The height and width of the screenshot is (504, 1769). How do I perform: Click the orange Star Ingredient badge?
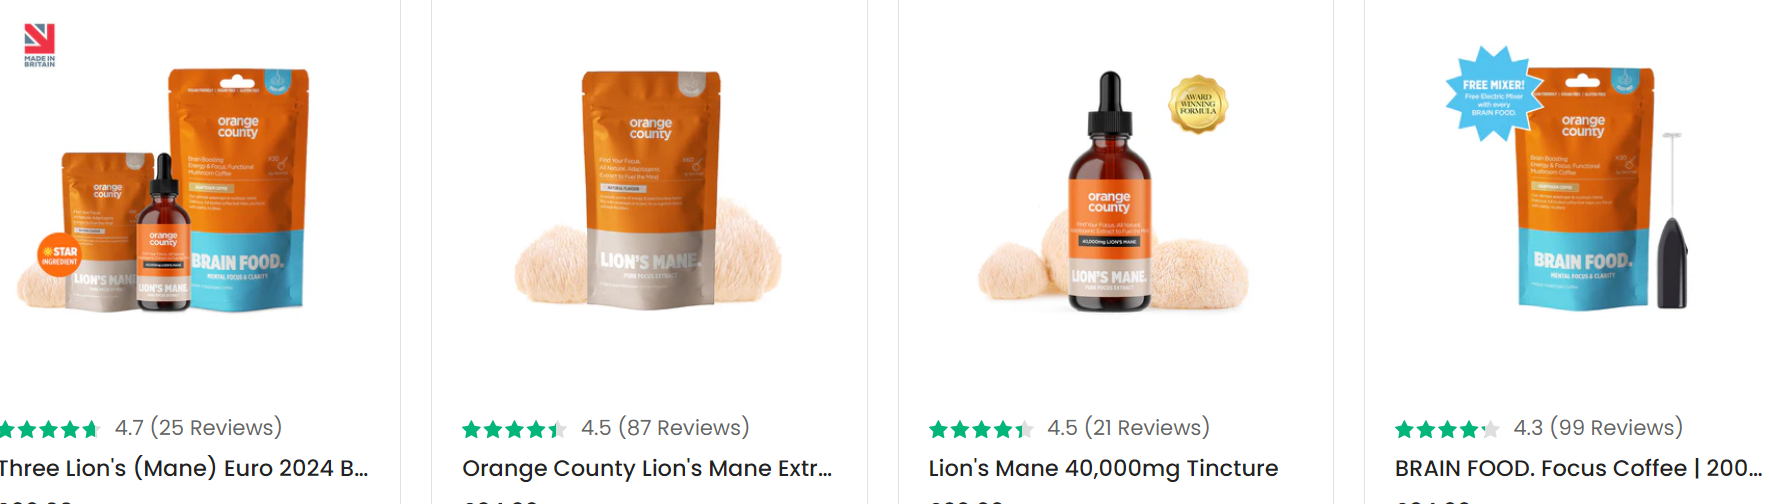59,255
